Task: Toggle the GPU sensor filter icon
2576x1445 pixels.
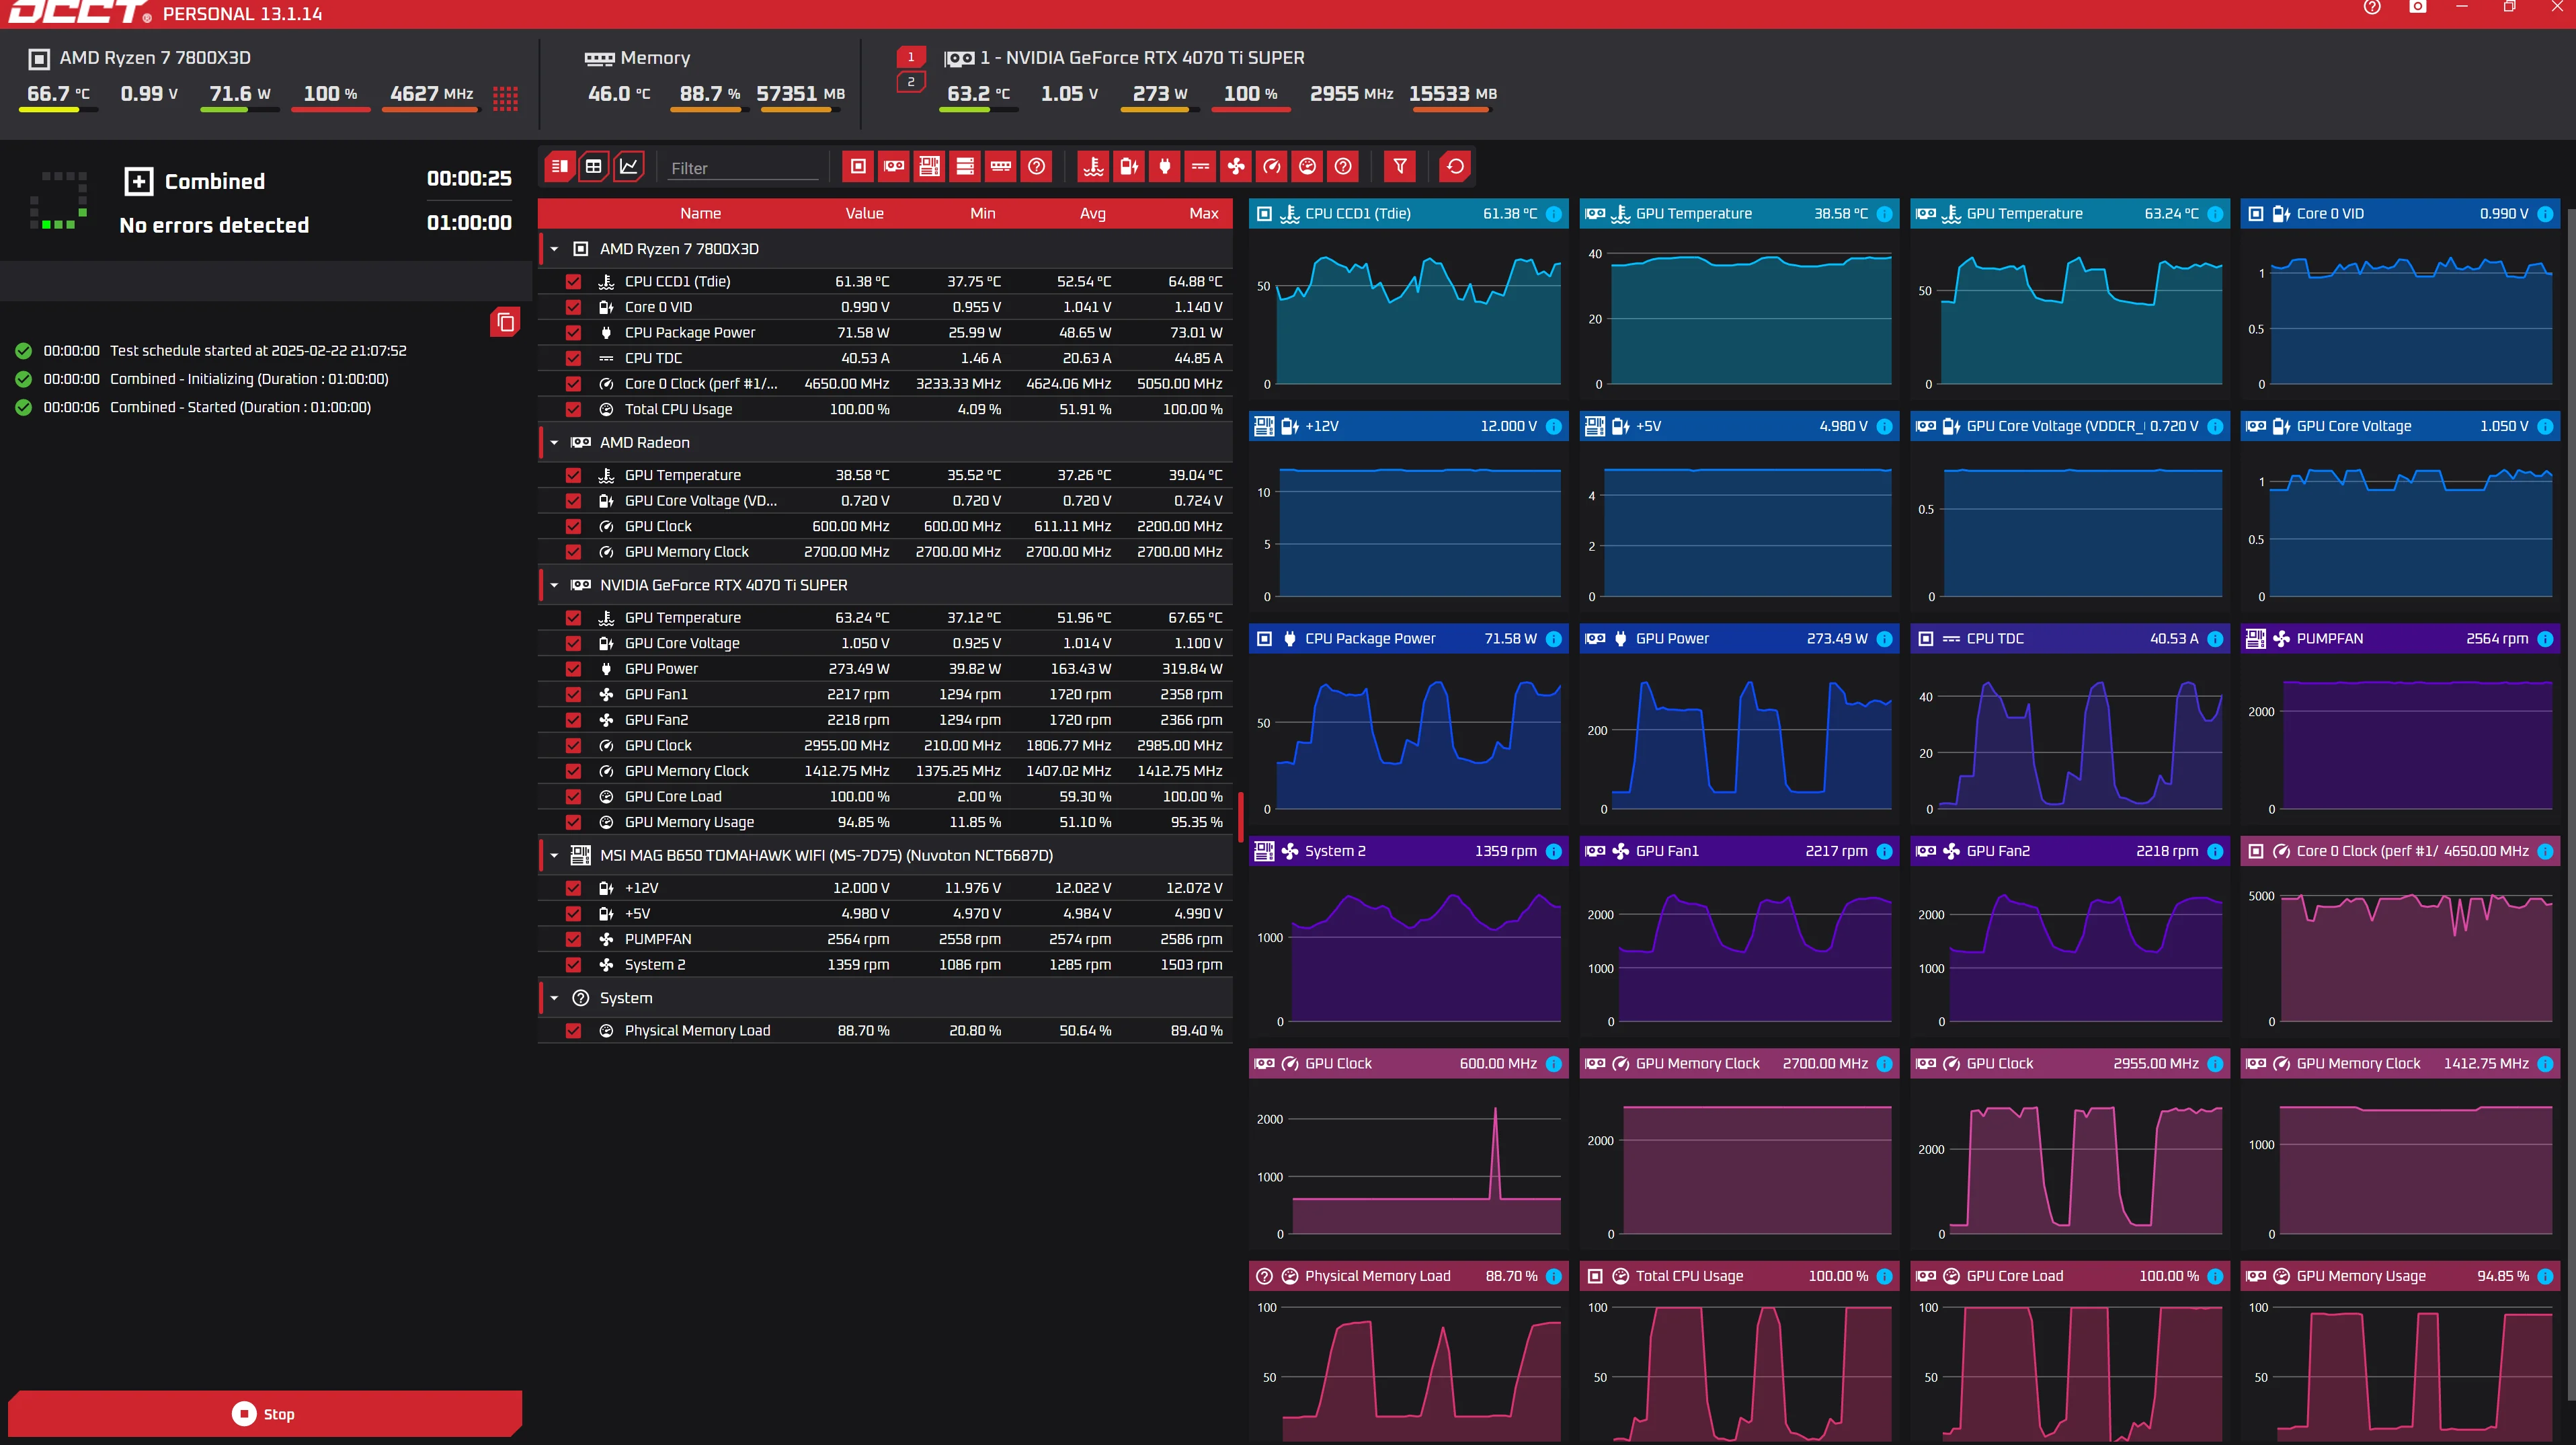Action: [894, 167]
